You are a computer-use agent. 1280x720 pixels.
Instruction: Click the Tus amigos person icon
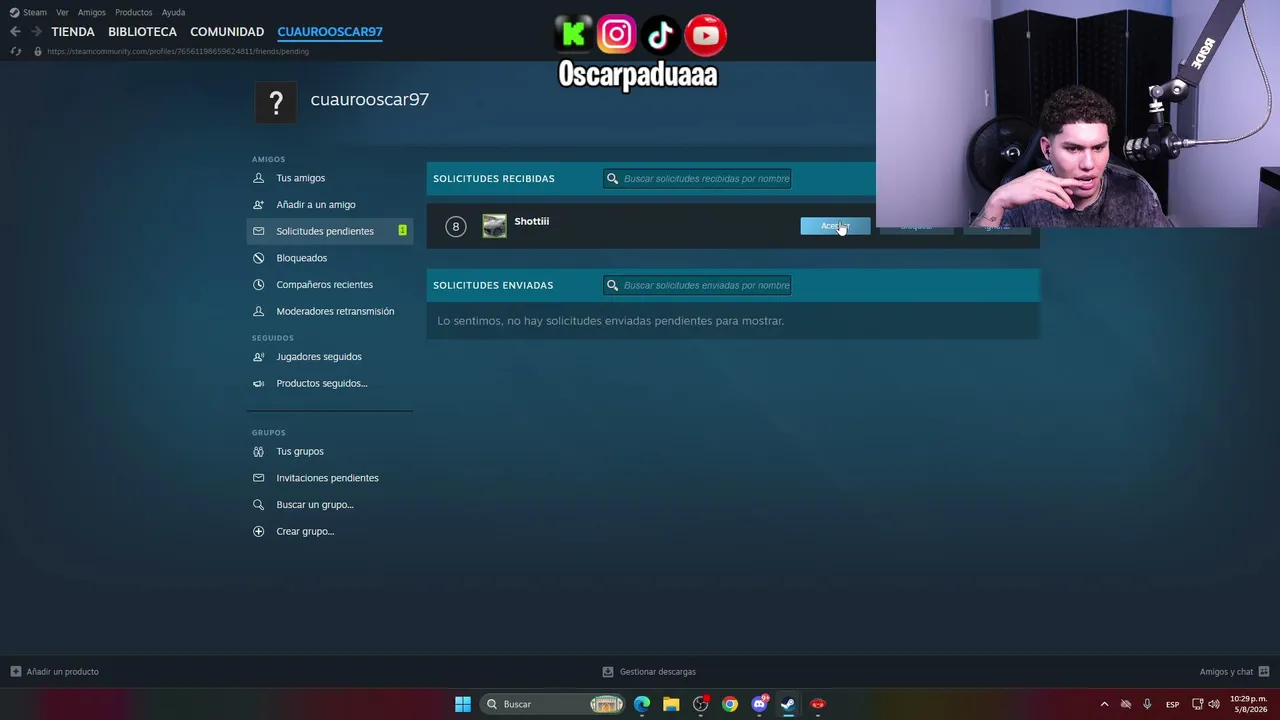pyautogui.click(x=259, y=178)
